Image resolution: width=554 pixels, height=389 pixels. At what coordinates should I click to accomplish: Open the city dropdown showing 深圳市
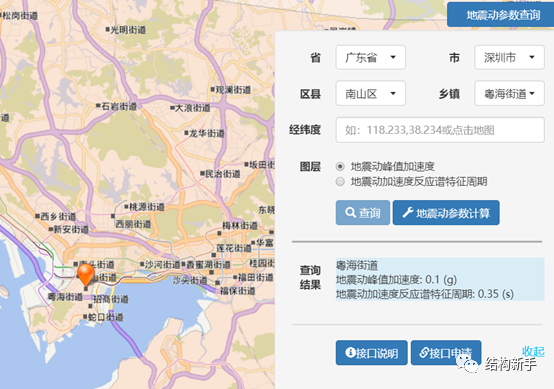click(x=509, y=57)
